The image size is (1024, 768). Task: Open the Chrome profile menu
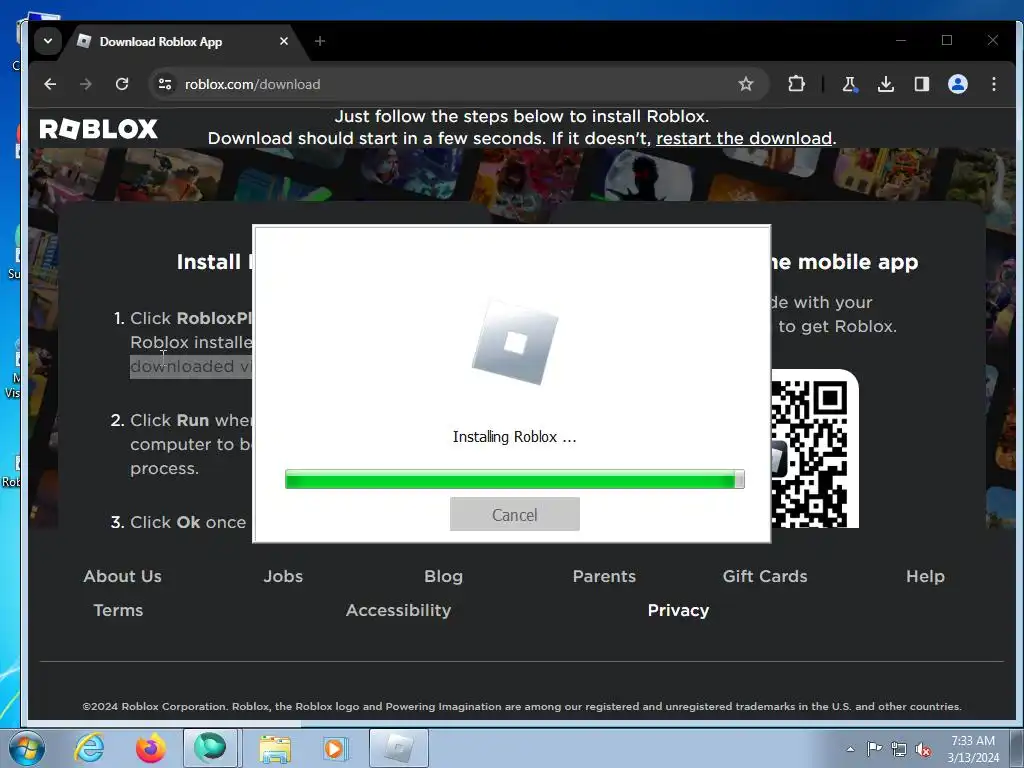point(957,84)
